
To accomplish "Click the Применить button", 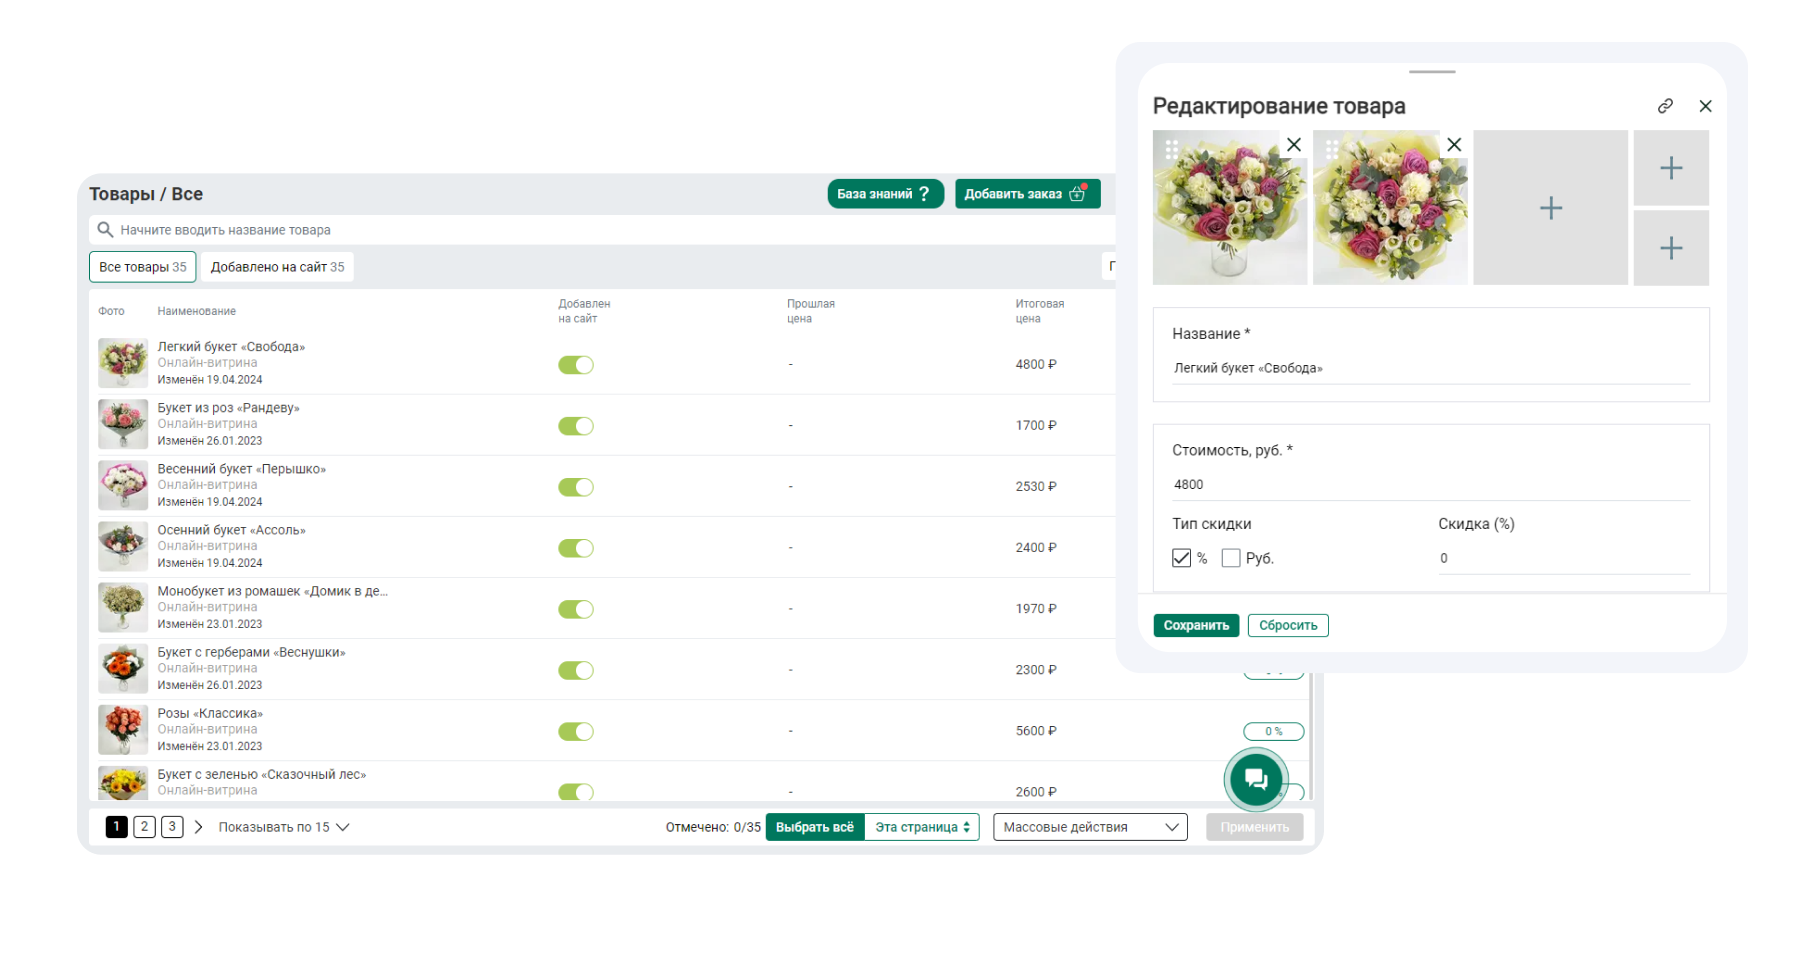I will click(1254, 827).
